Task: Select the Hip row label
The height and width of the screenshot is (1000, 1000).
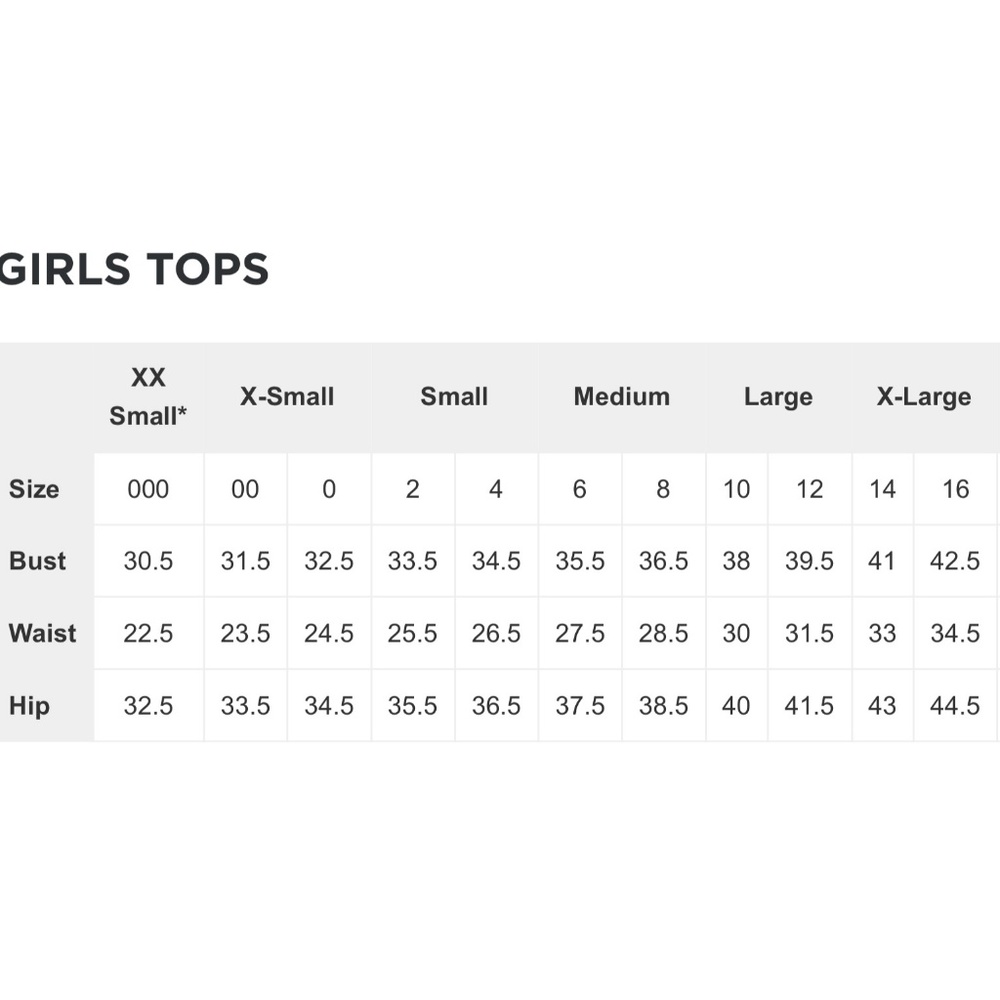Action: pyautogui.click(x=29, y=705)
